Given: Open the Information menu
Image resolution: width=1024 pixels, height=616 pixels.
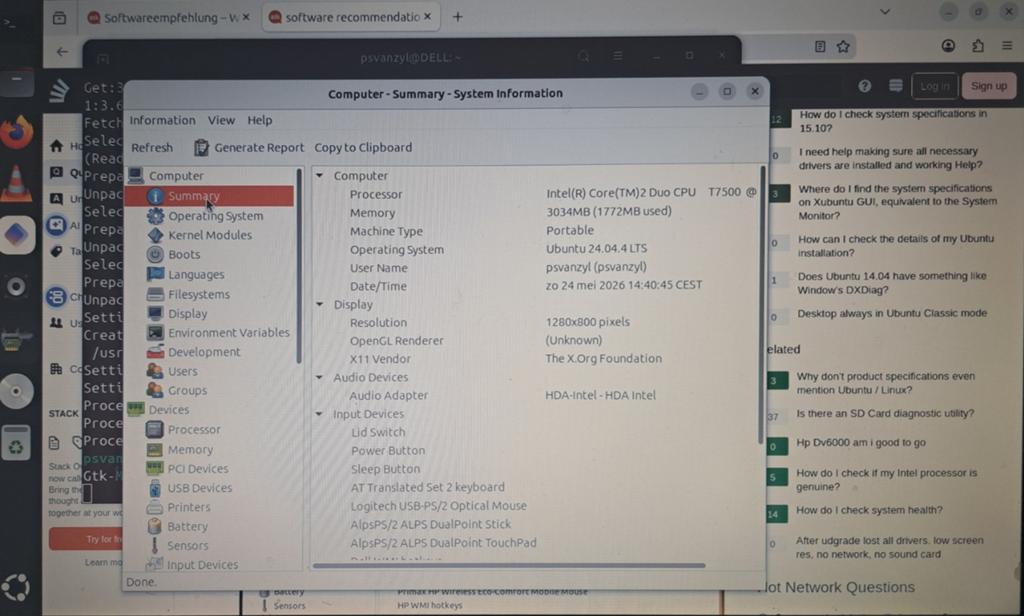Looking at the screenshot, I should 162,120.
